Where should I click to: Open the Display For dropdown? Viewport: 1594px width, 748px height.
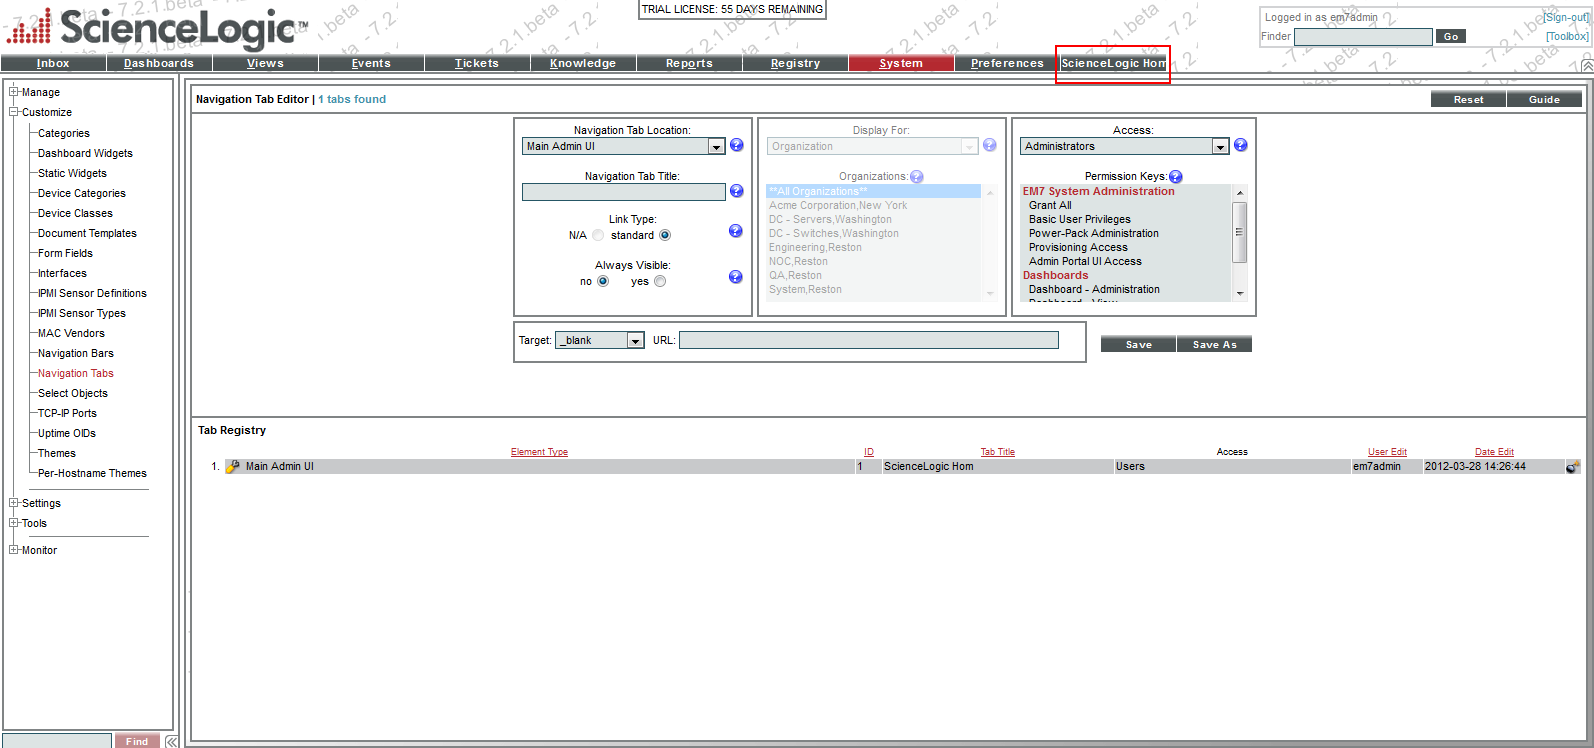click(873, 146)
